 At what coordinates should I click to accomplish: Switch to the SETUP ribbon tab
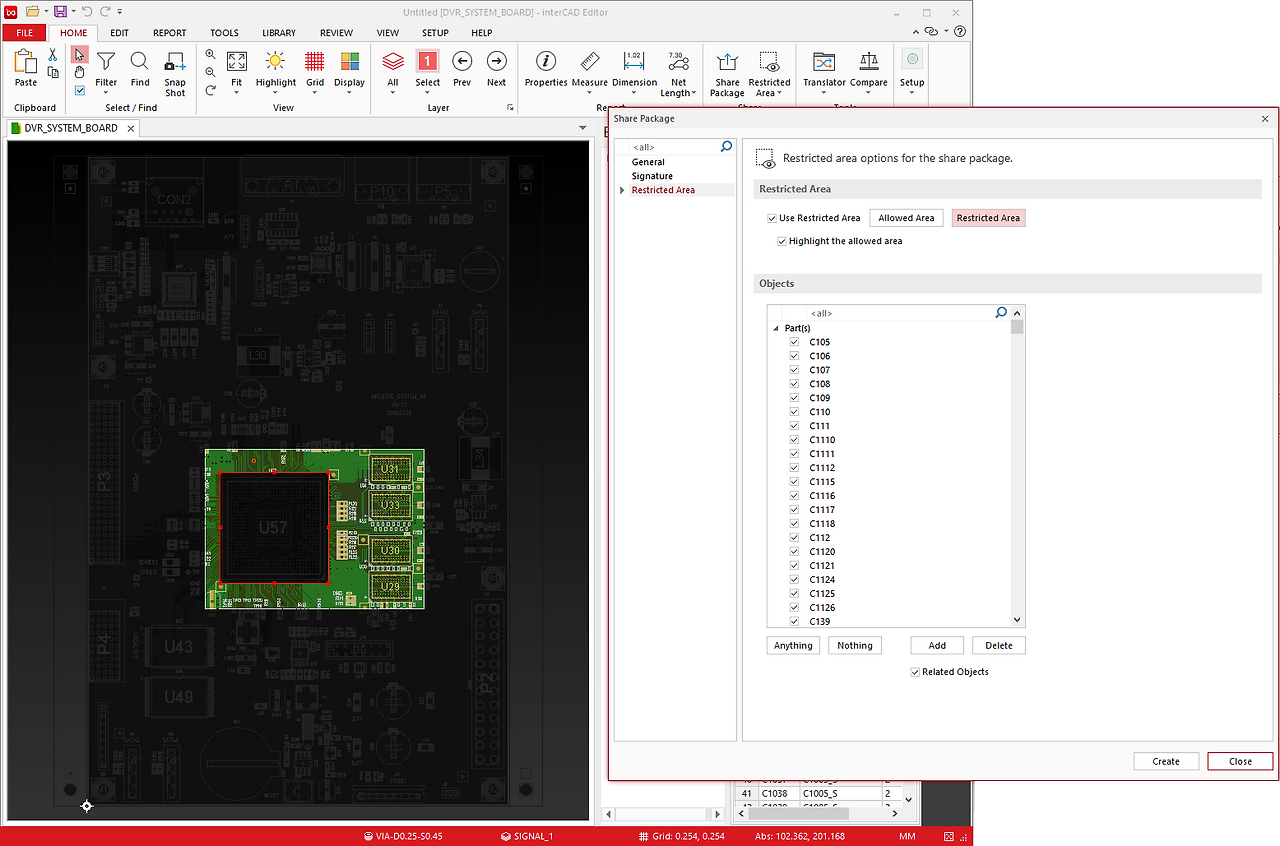click(434, 32)
